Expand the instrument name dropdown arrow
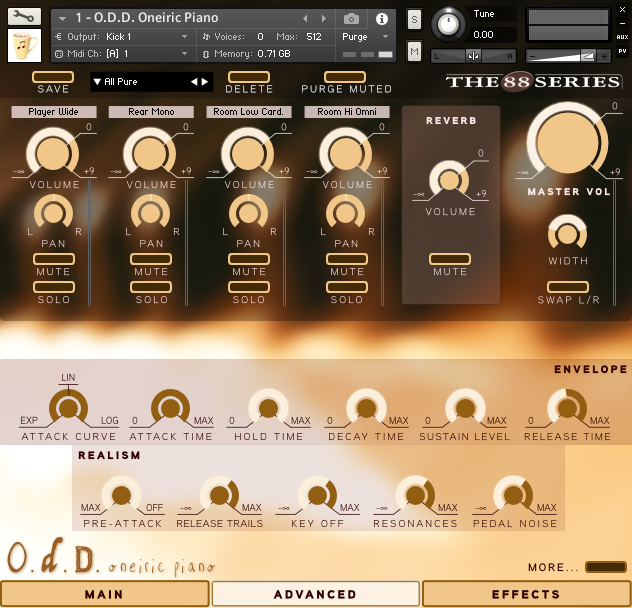Screen dimensions: 632x608 pos(62,19)
